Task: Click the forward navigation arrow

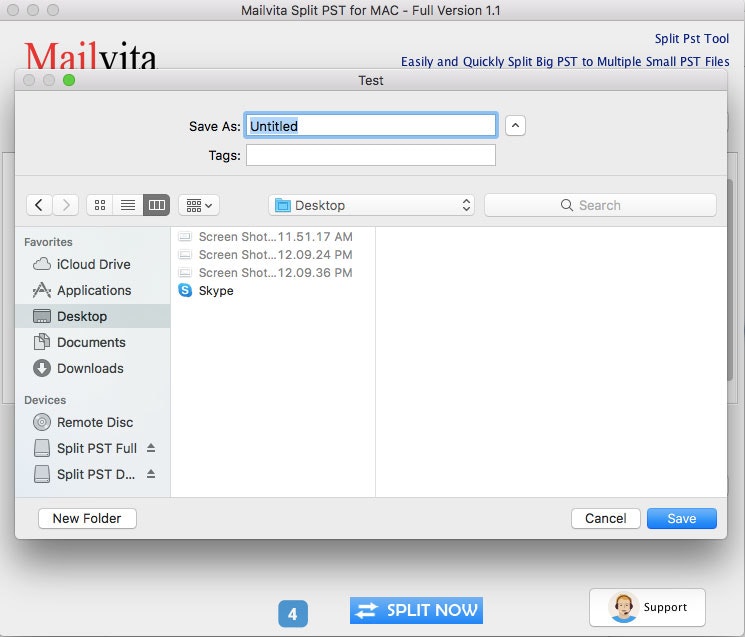Action: [66, 205]
